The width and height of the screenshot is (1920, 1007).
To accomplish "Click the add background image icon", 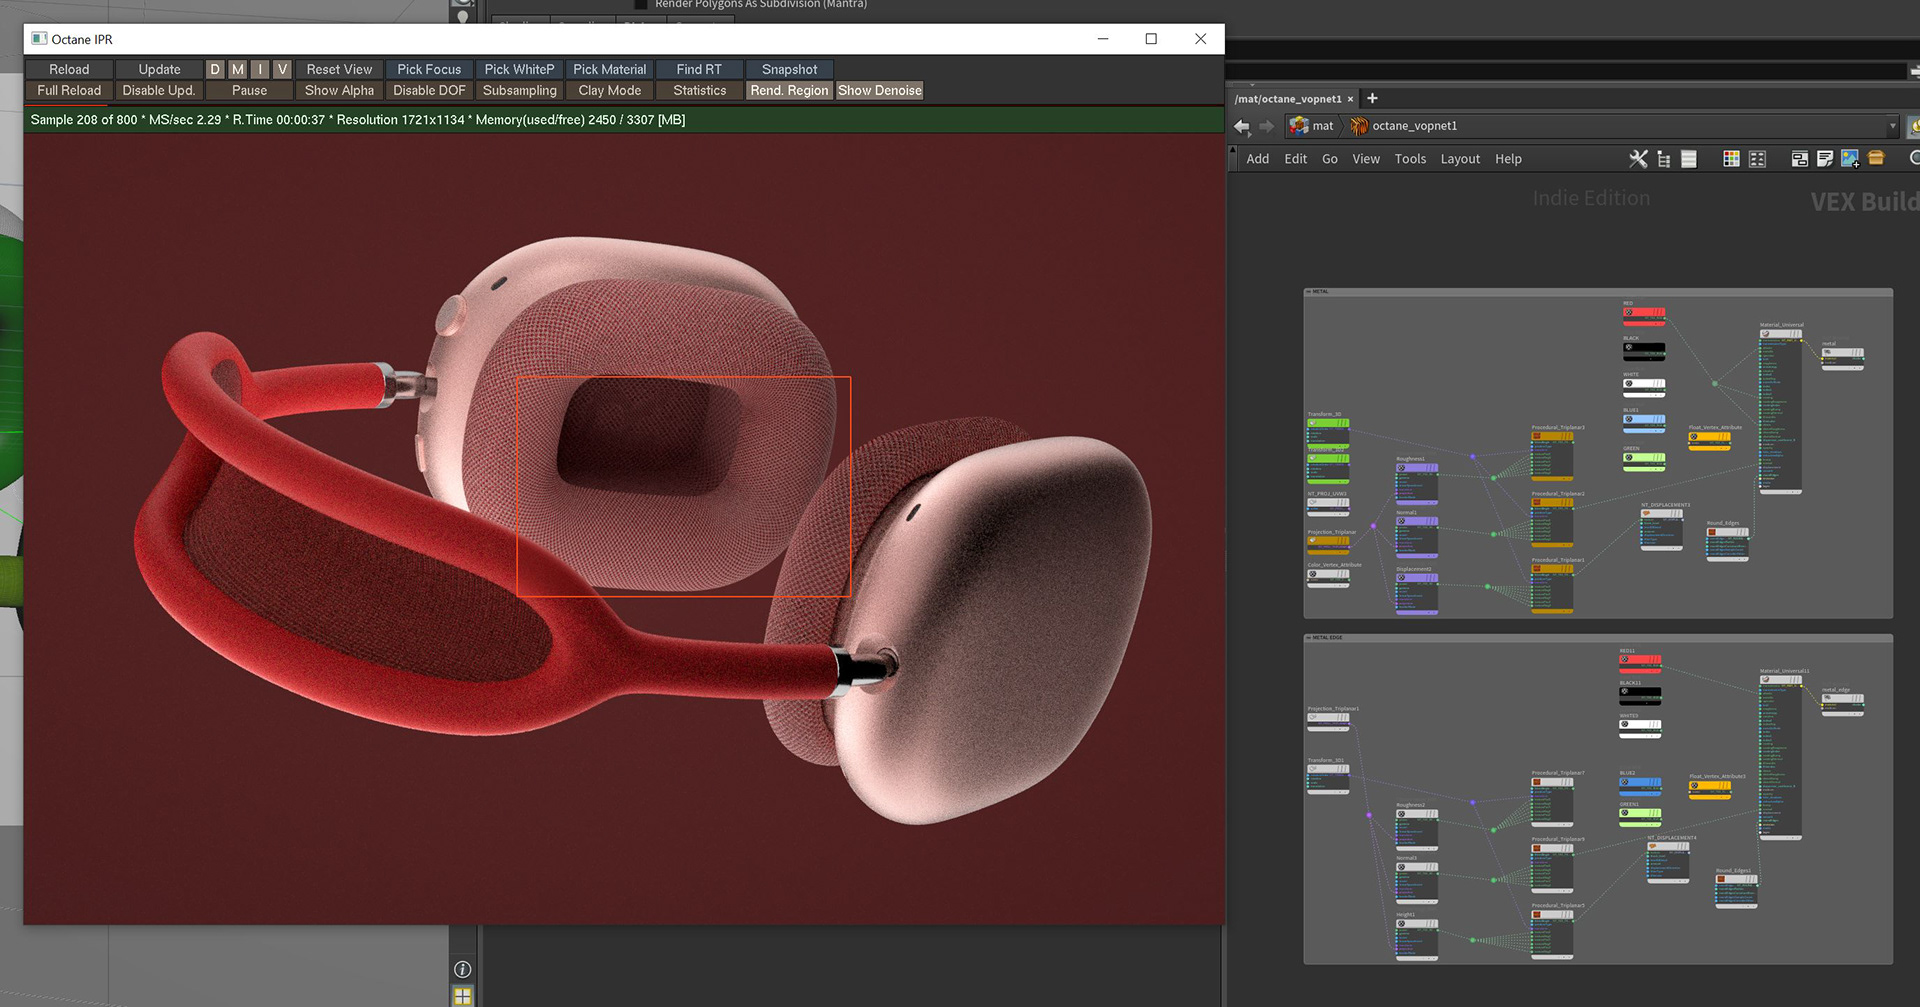I will [1850, 159].
